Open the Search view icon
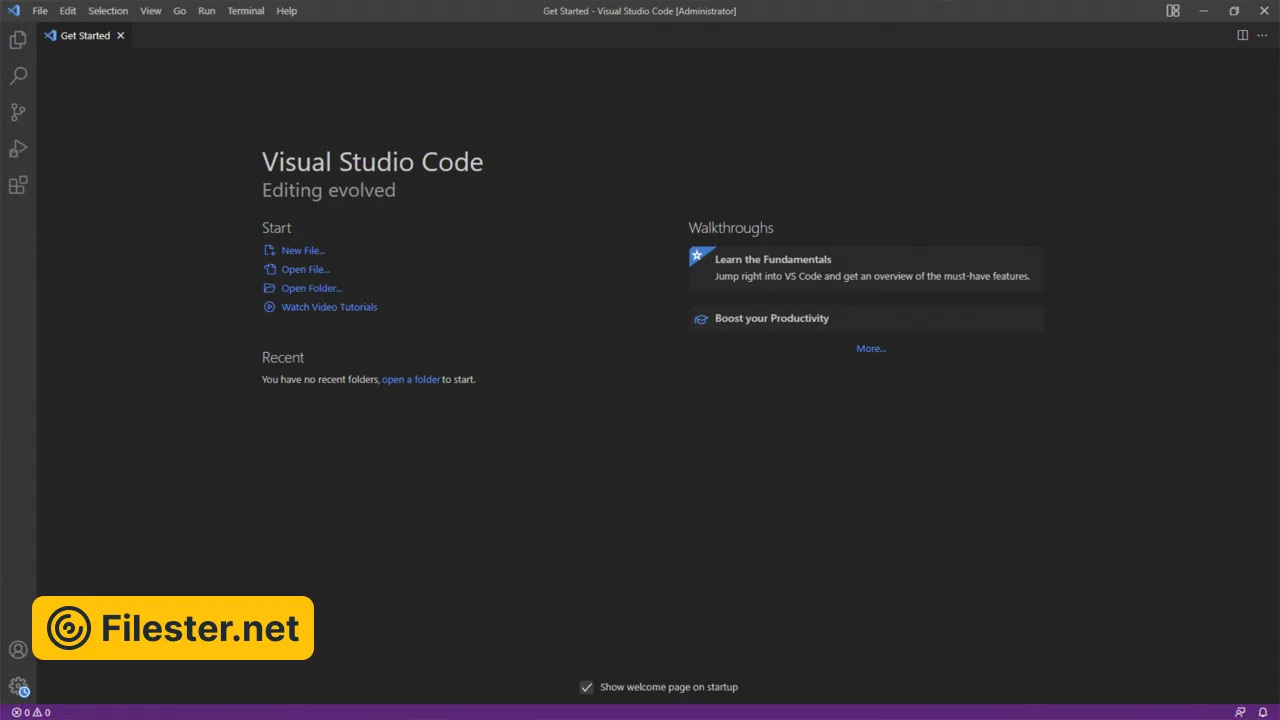This screenshot has width=1280, height=720. [x=18, y=76]
